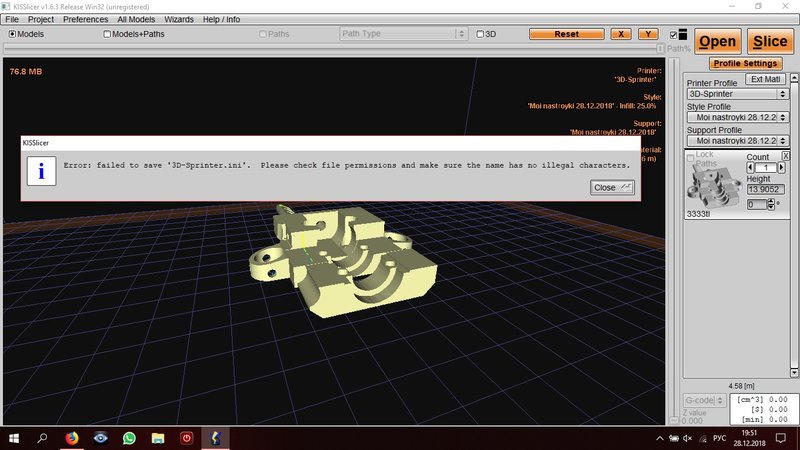The image size is (800, 450).
Task: Click the 3333tl model thumbnail
Action: (x=714, y=186)
